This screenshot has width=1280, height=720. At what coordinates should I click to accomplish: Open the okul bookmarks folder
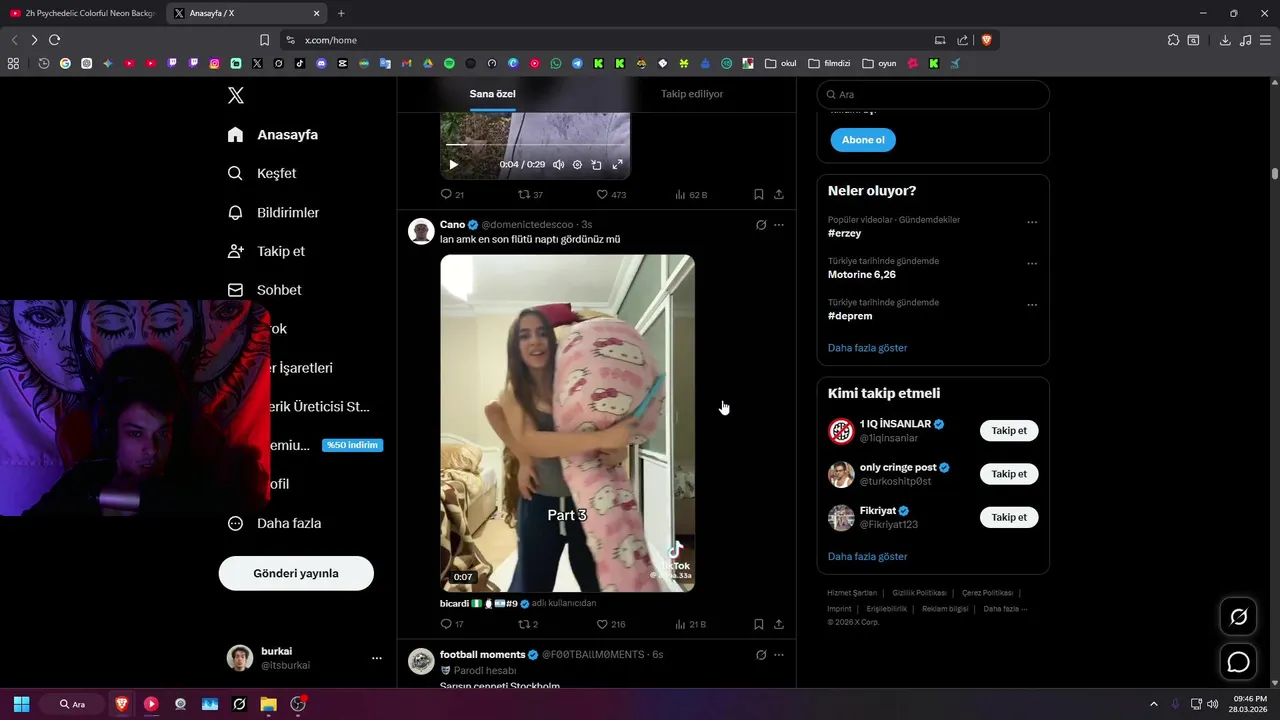[781, 63]
